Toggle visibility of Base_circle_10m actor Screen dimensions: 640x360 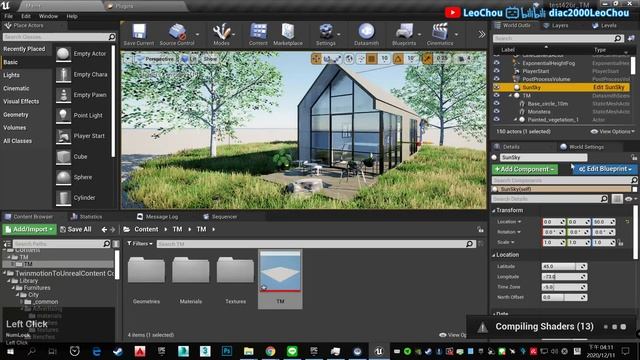pyautogui.click(x=497, y=103)
